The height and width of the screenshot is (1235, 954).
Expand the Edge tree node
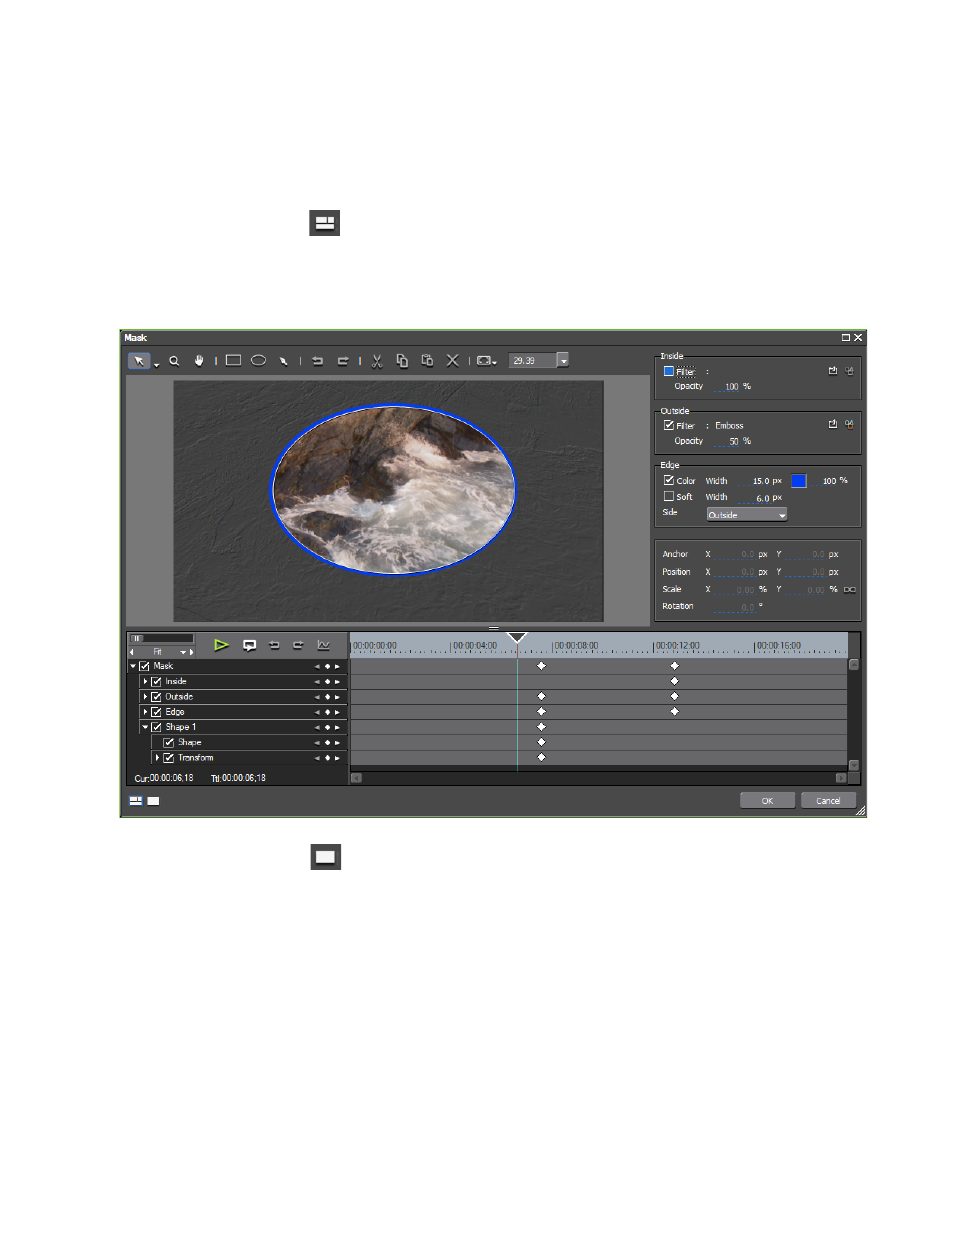[145, 712]
